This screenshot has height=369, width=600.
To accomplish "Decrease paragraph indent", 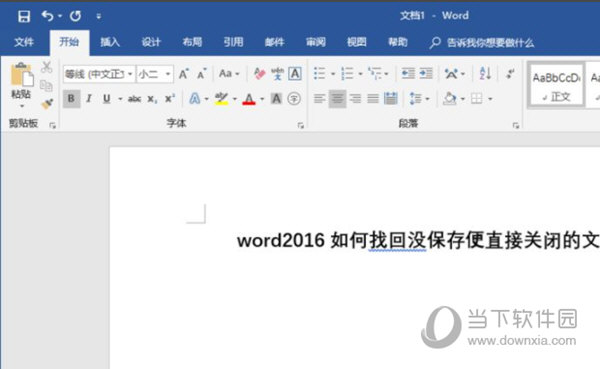I will coord(408,73).
